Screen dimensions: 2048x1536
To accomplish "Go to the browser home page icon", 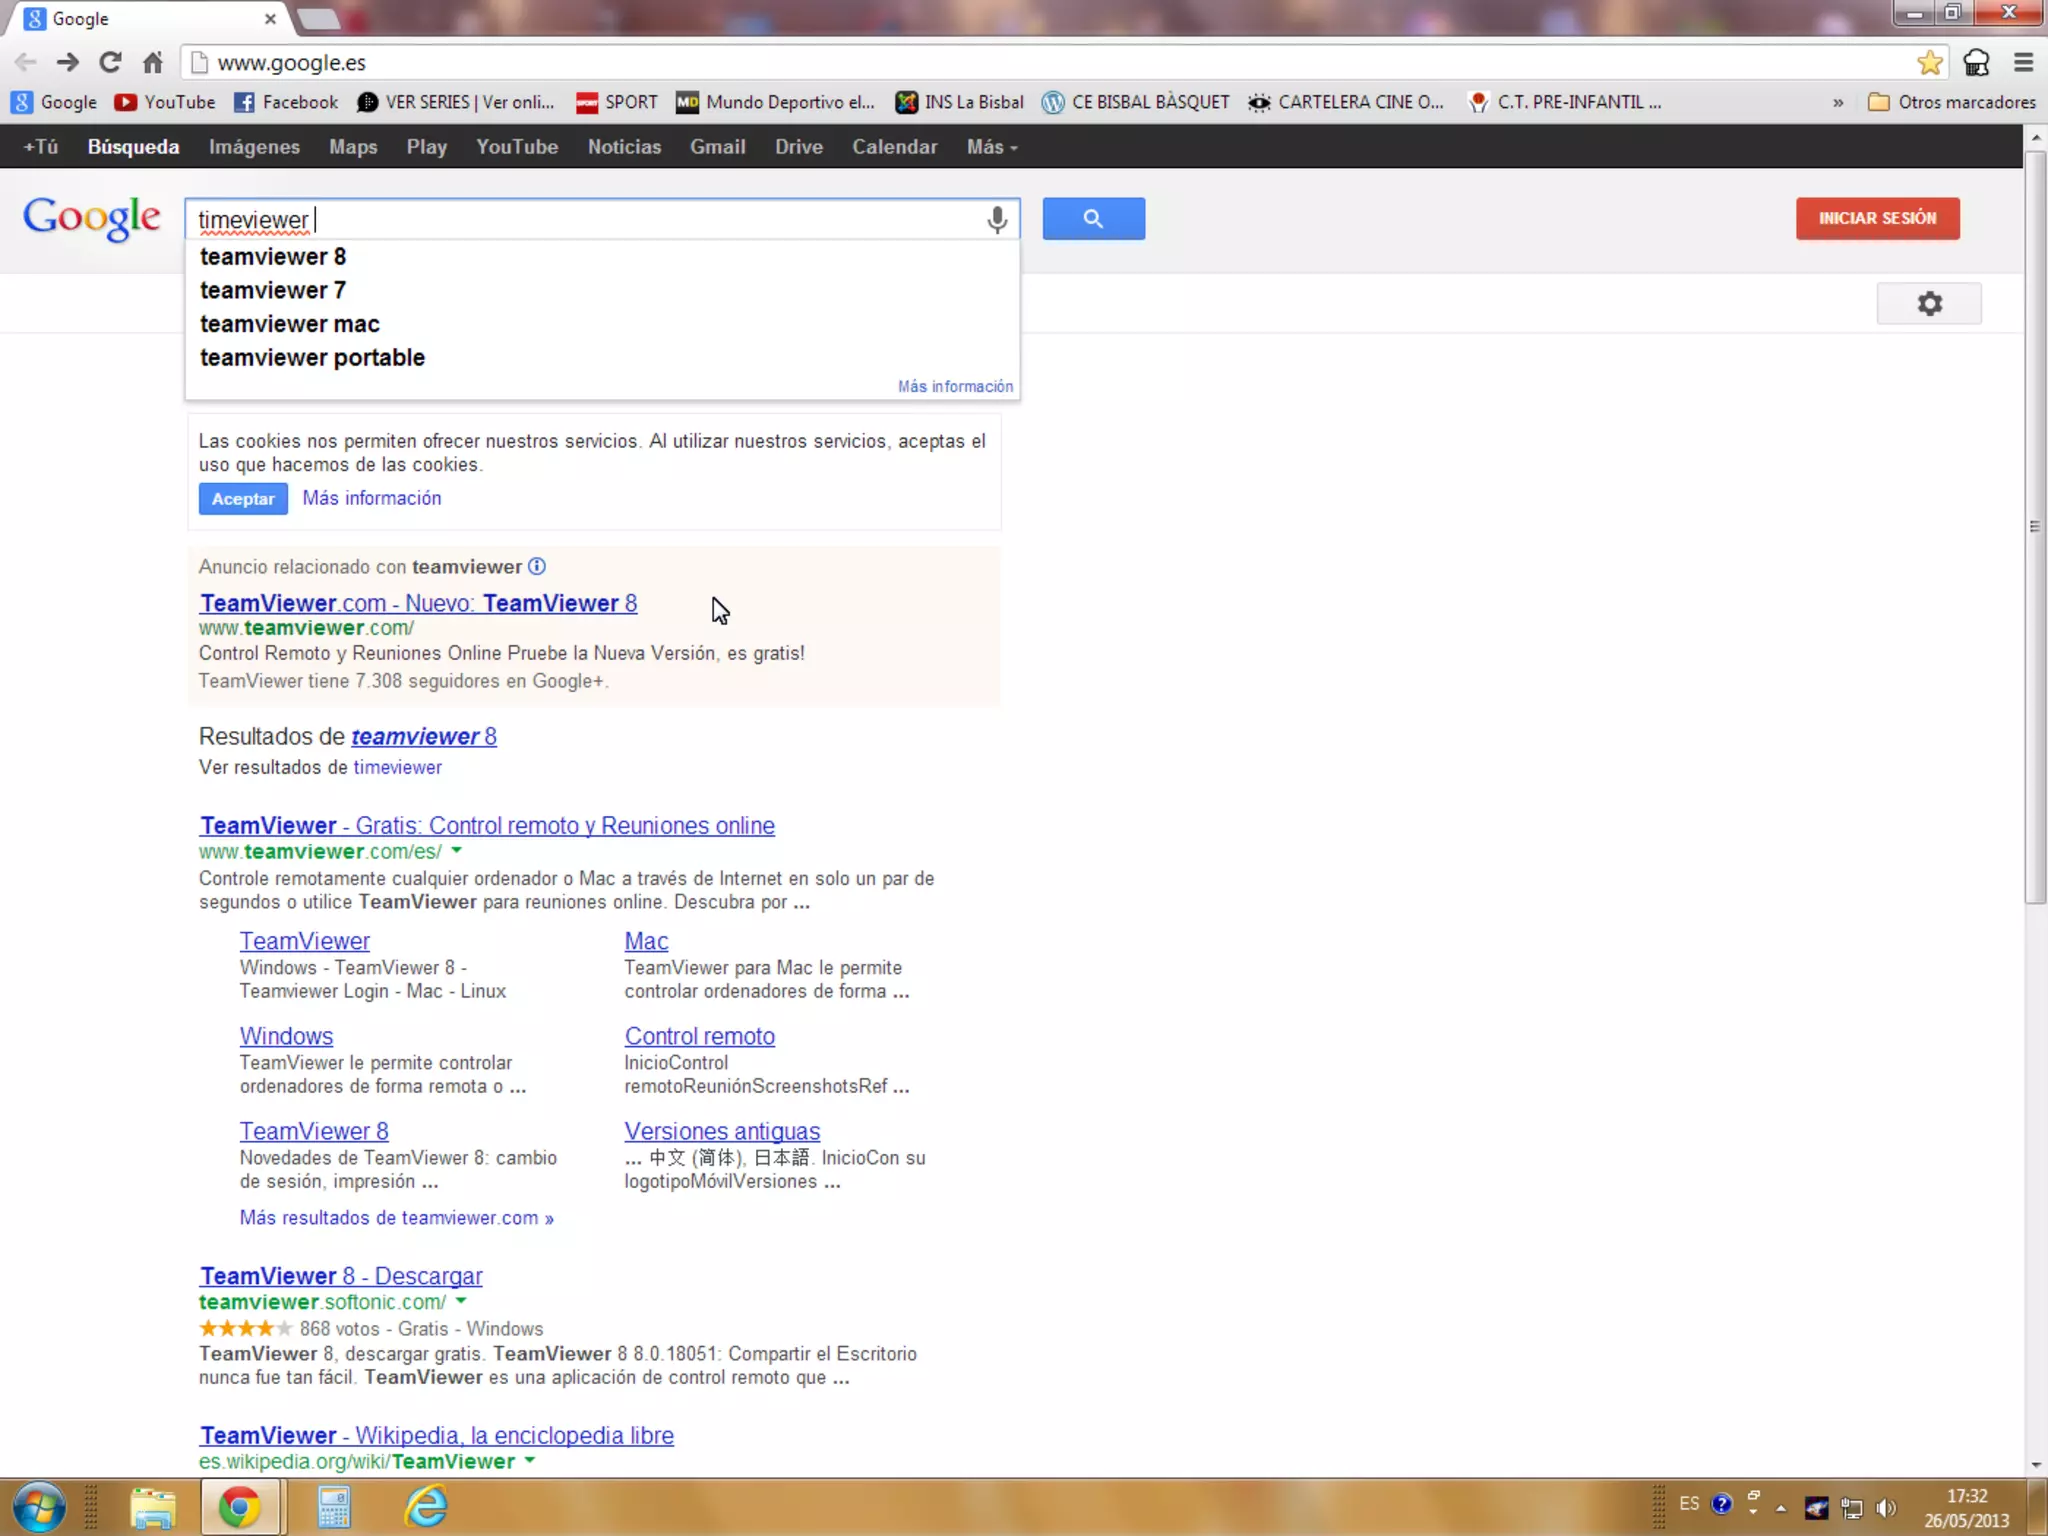I will 152,63.
